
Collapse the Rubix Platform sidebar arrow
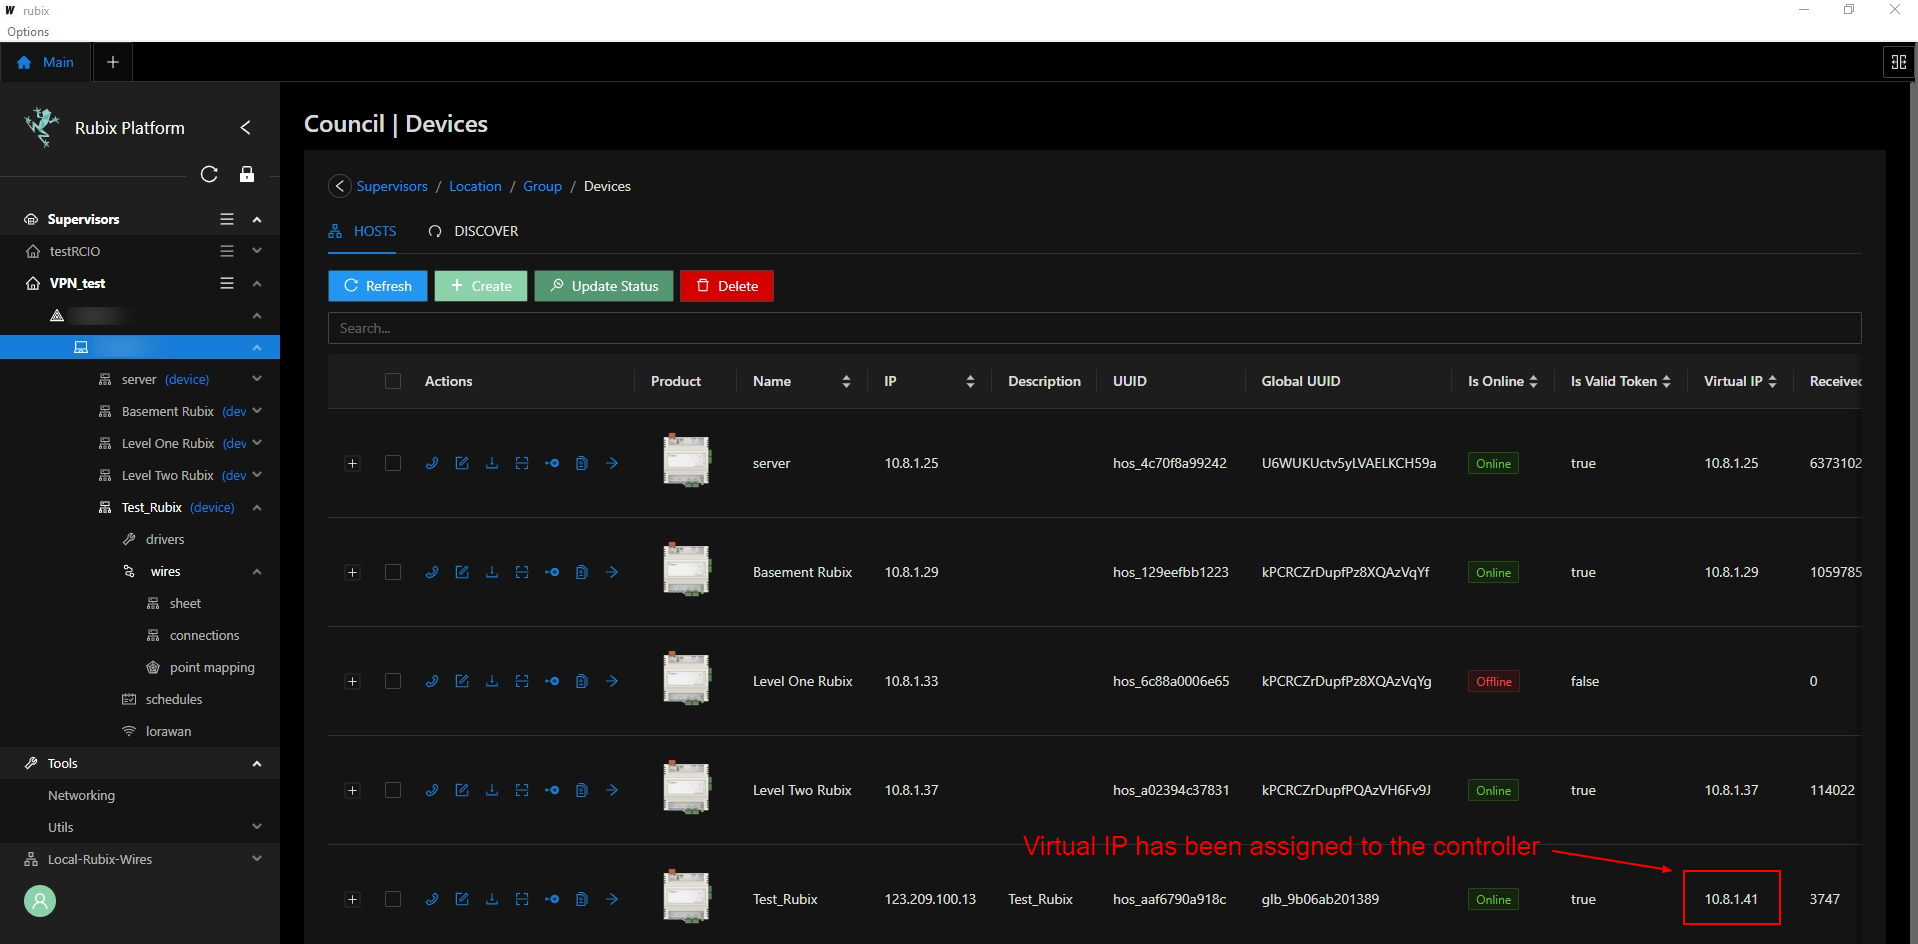(x=245, y=128)
